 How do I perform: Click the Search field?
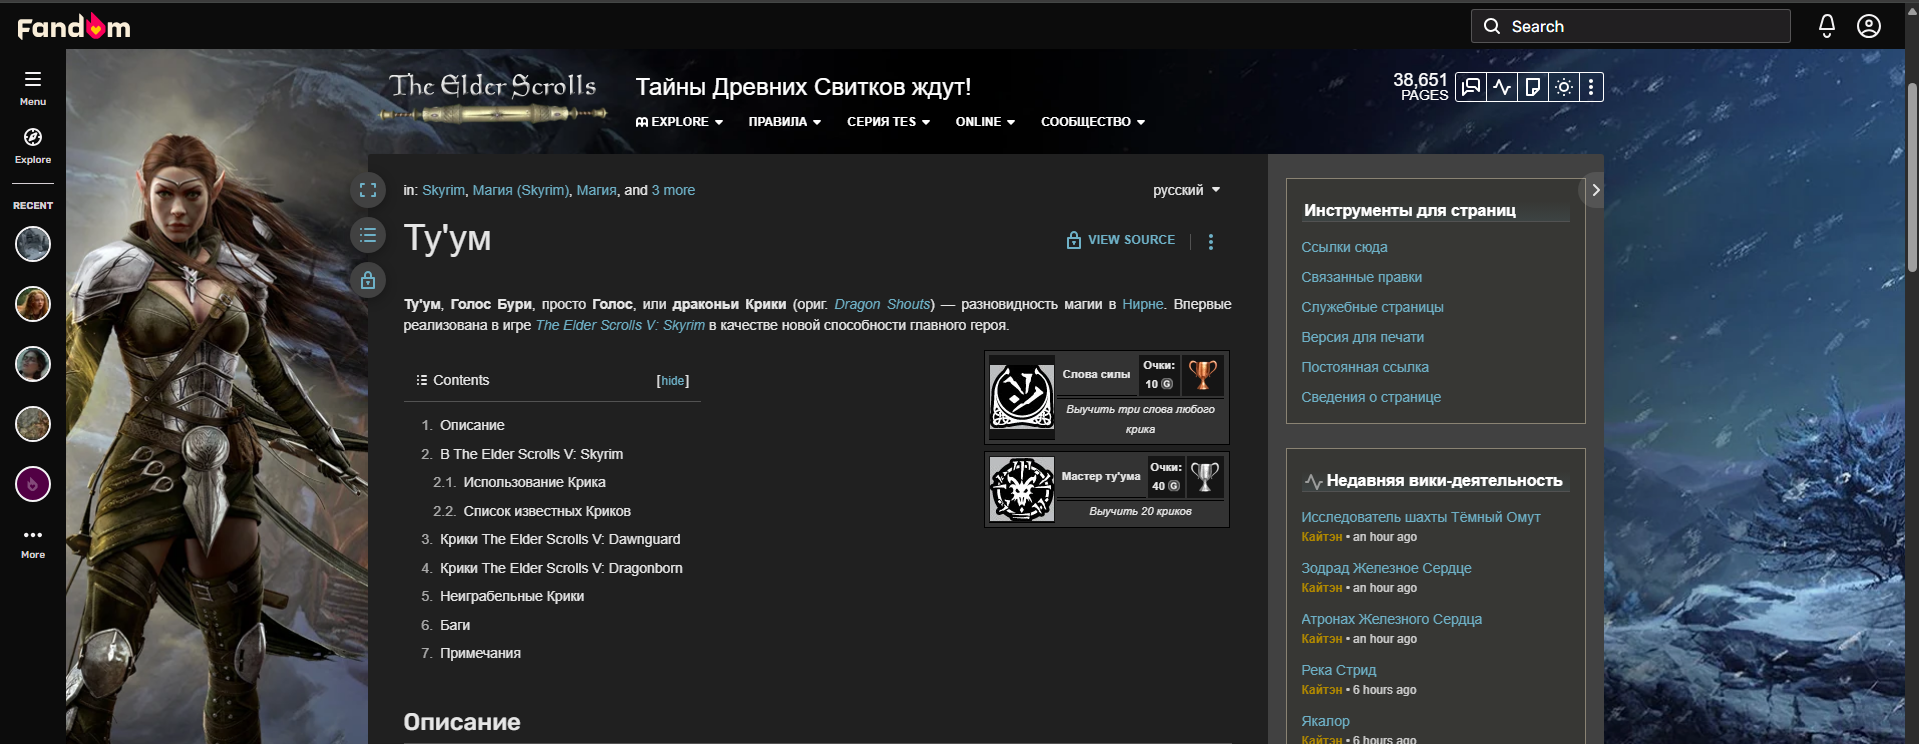pos(1630,26)
